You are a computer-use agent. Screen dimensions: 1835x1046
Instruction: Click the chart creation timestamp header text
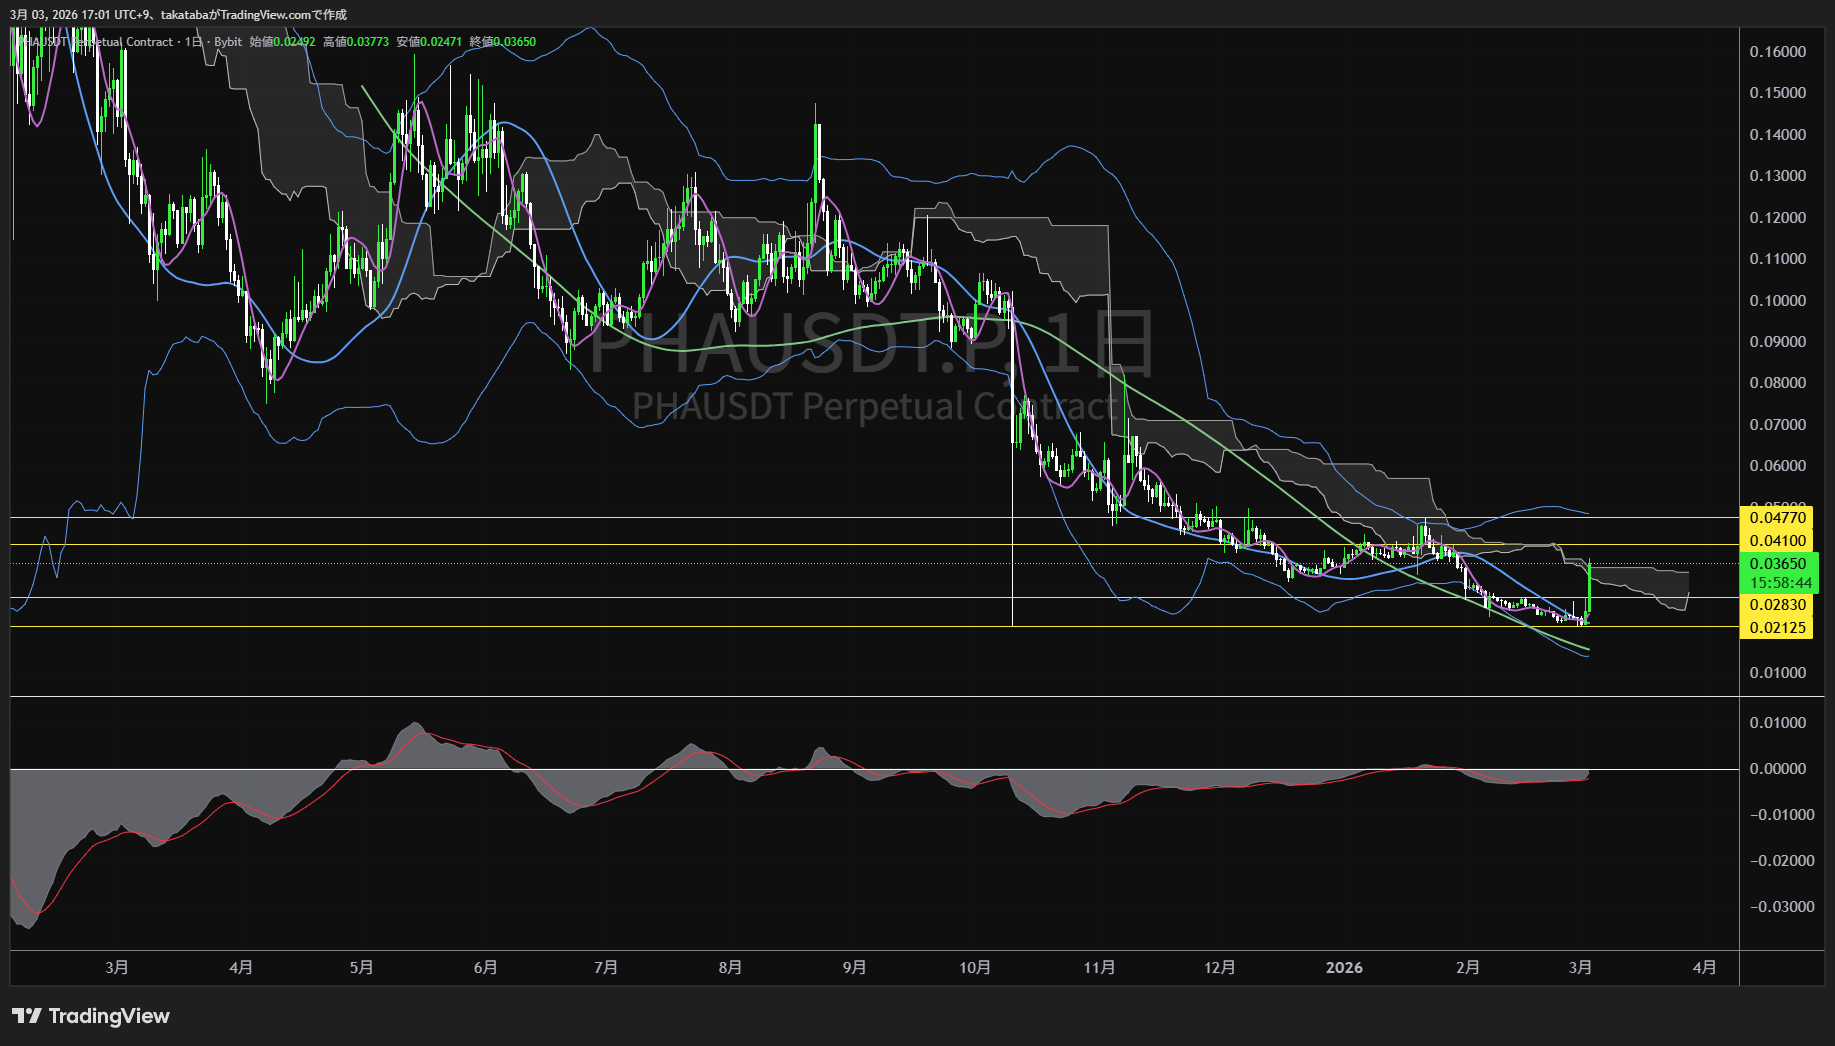(178, 15)
